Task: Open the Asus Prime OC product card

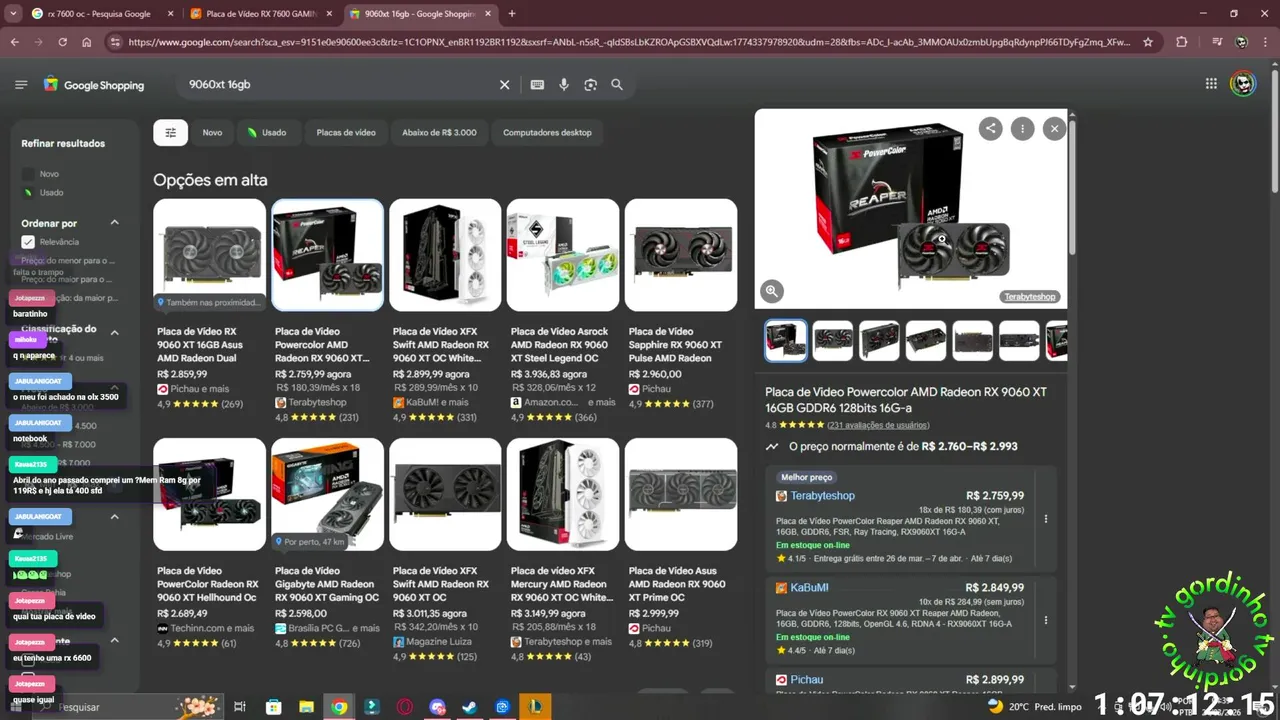Action: point(681,545)
